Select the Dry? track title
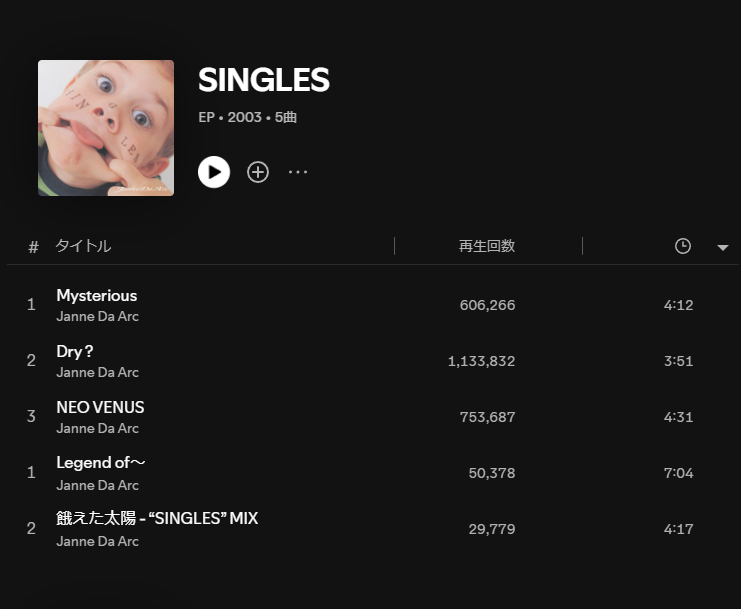 pyautogui.click(x=75, y=351)
